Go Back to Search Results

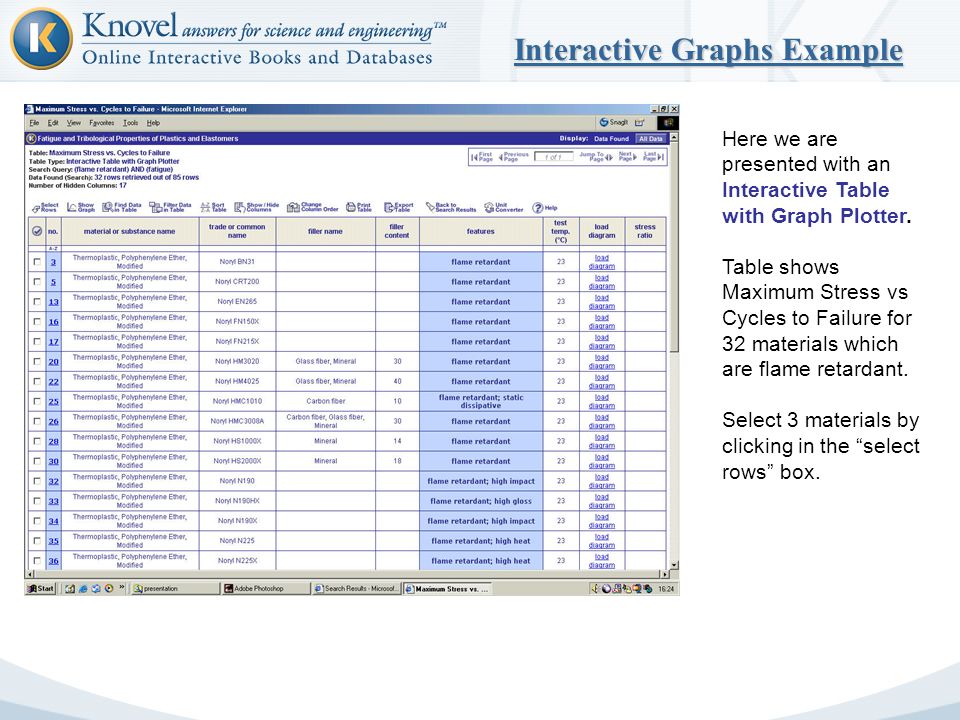coord(451,208)
